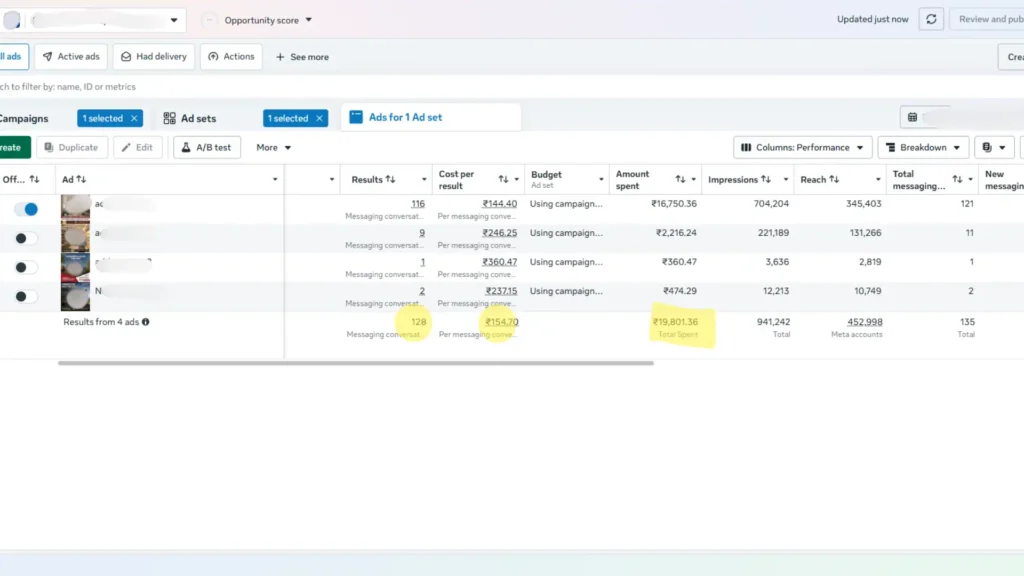
Task: Sort by Impressions column arrows
Action: pyautogui.click(x=766, y=180)
